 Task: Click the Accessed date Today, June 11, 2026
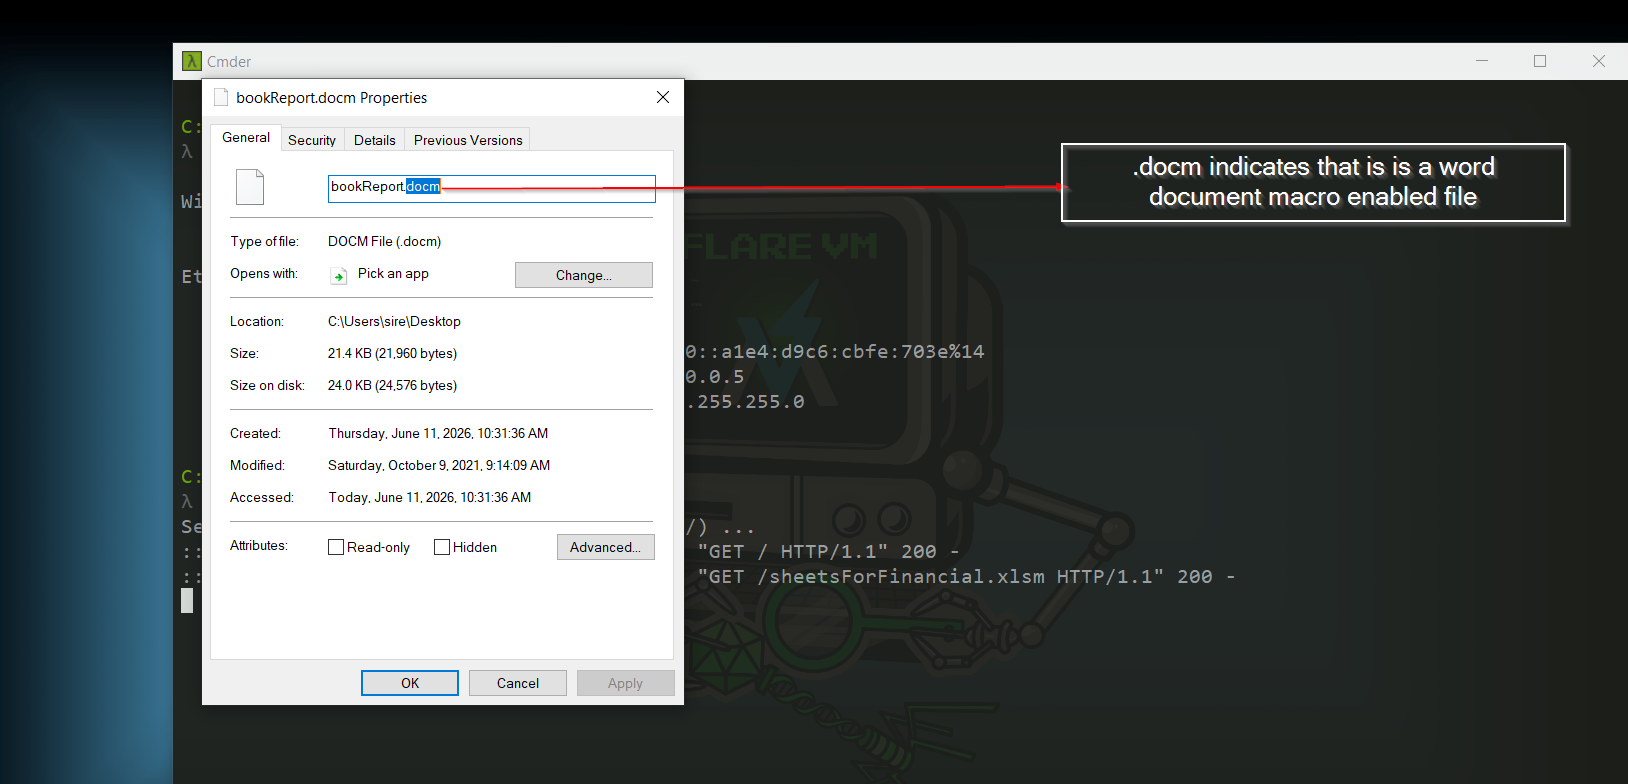coord(430,497)
